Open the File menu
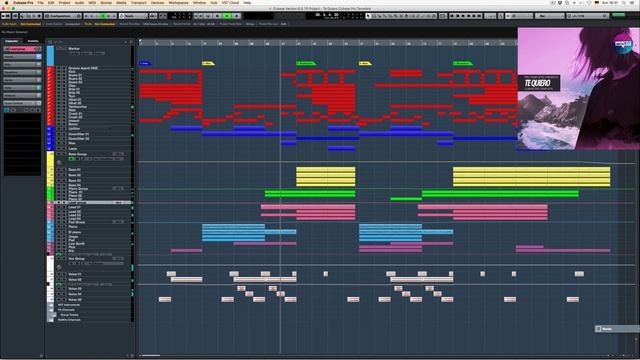 40,2
